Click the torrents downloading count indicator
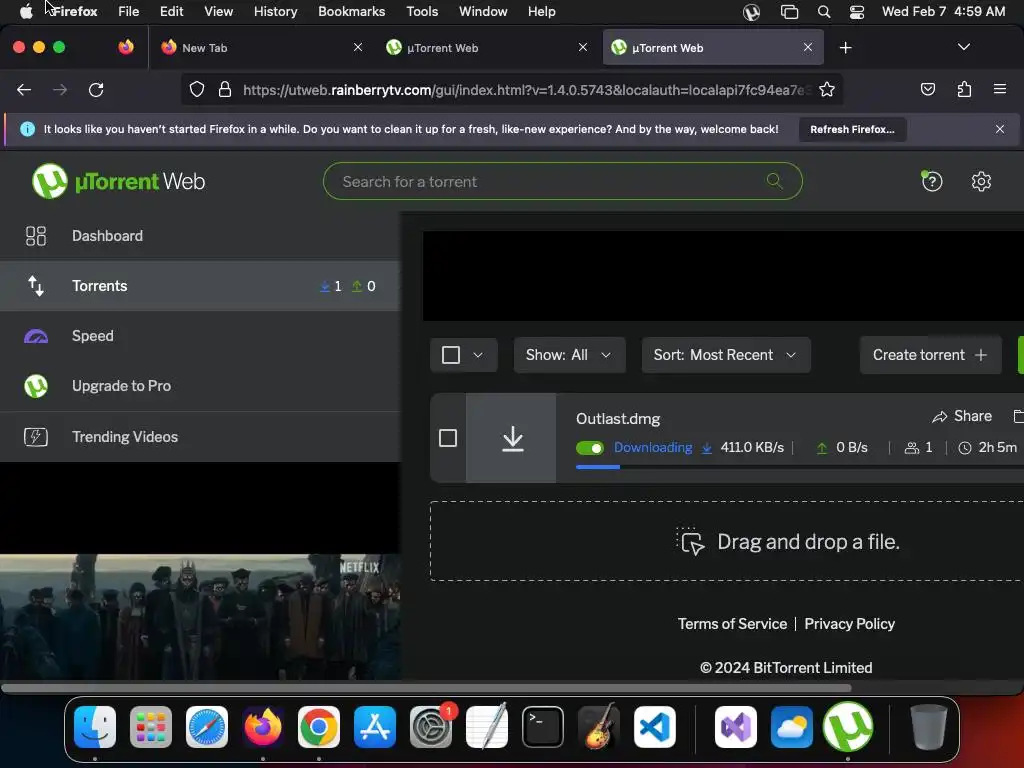This screenshot has height=768, width=1024. click(330, 286)
